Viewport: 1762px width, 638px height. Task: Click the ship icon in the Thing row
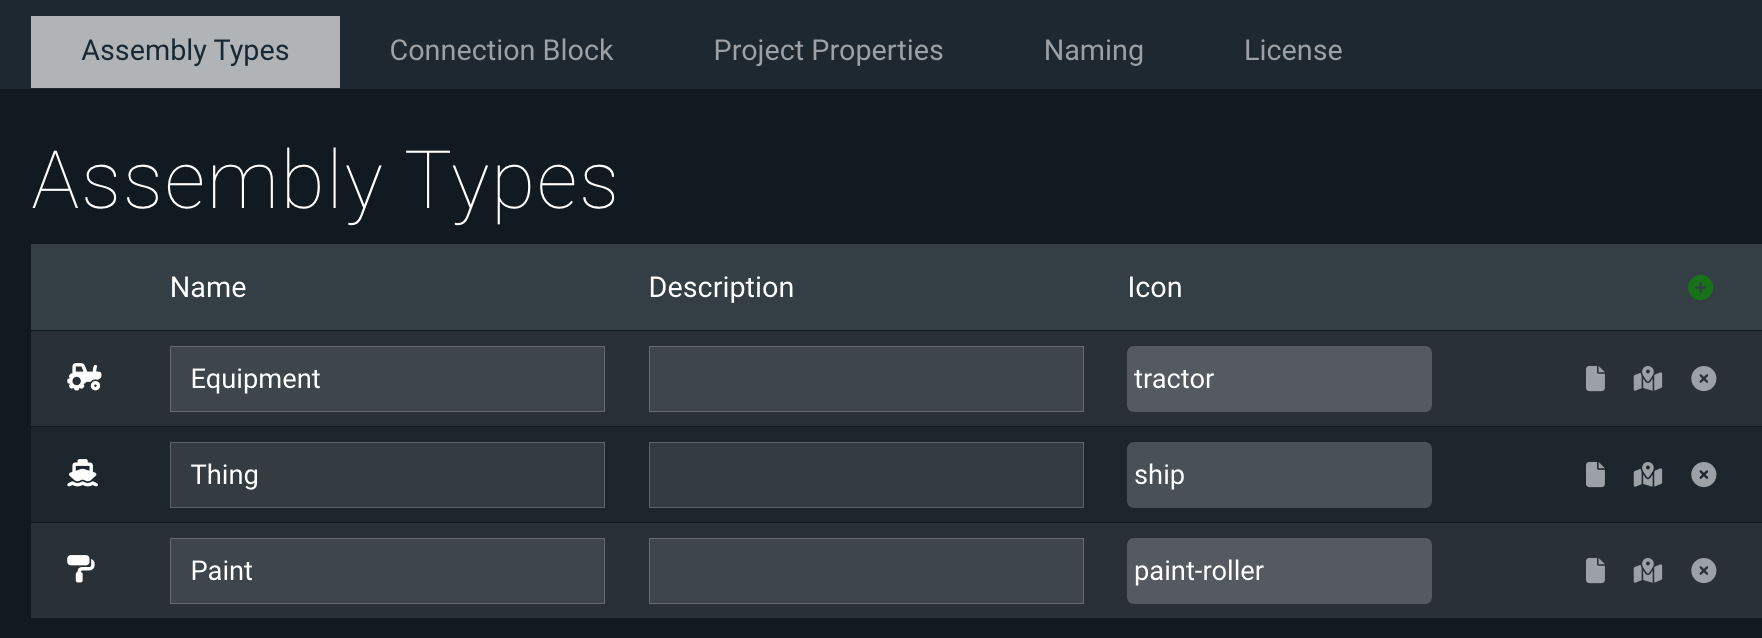[x=82, y=475]
